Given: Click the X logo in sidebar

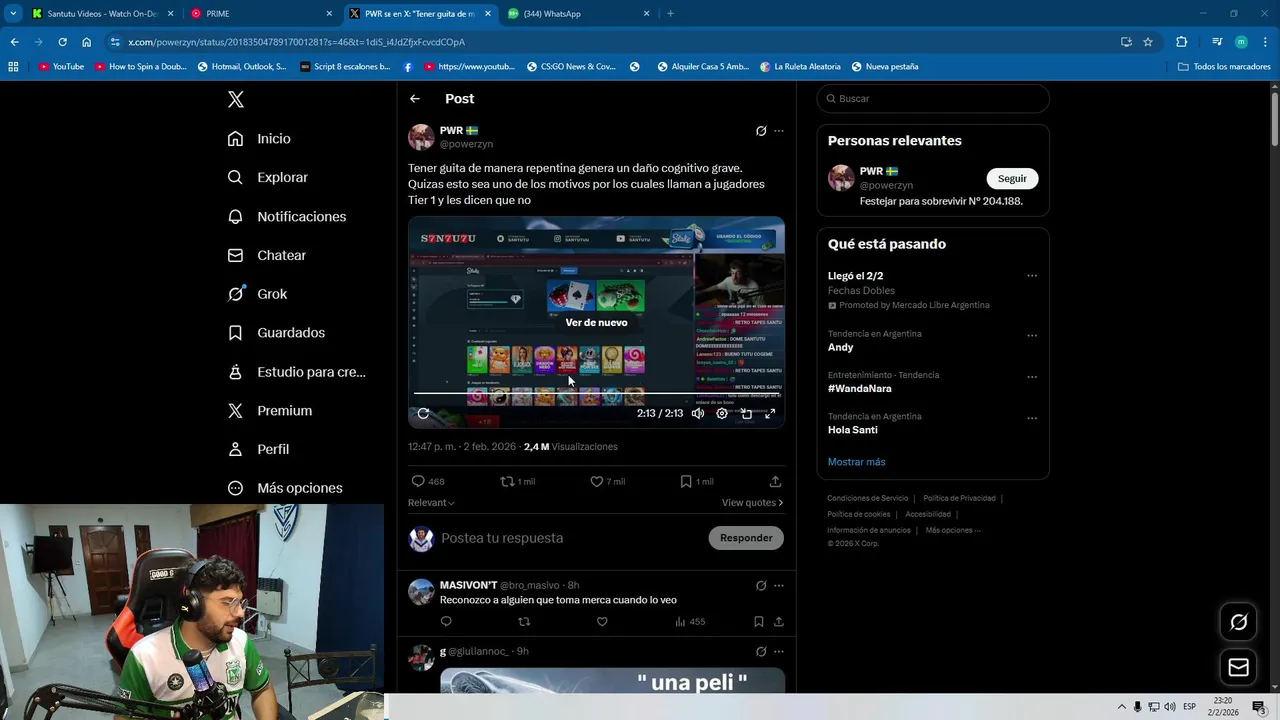Looking at the screenshot, I should pyautogui.click(x=236, y=99).
